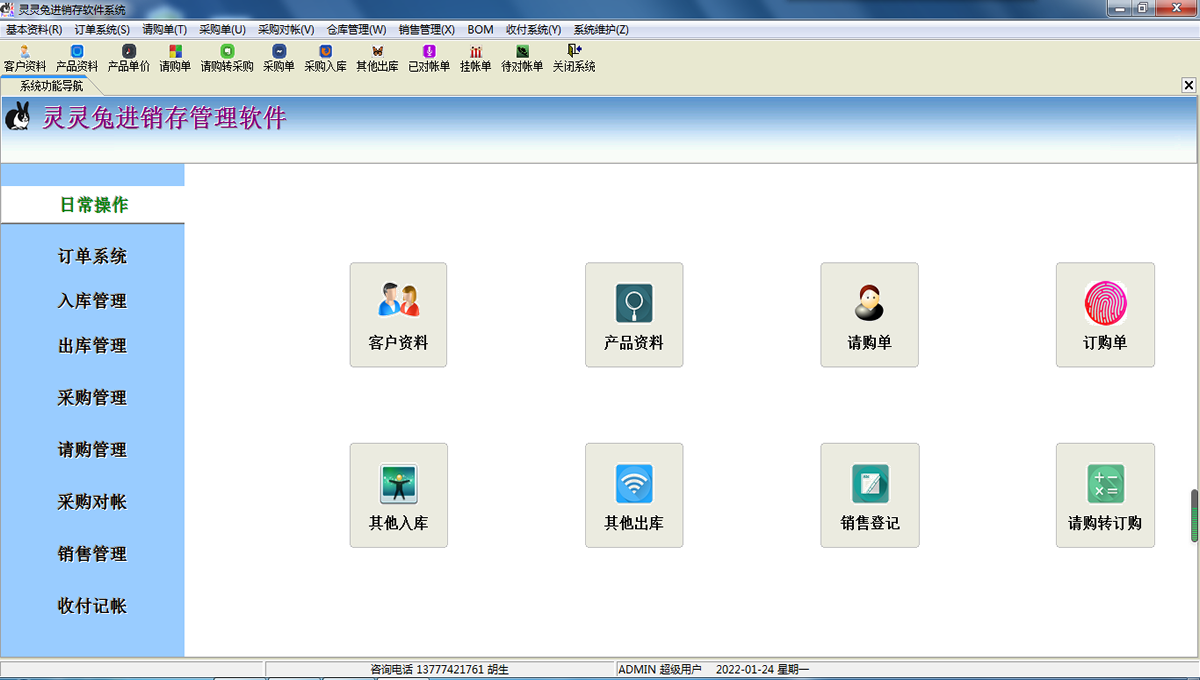Open 其他入库 tile
The image size is (1200, 680).
click(398, 495)
